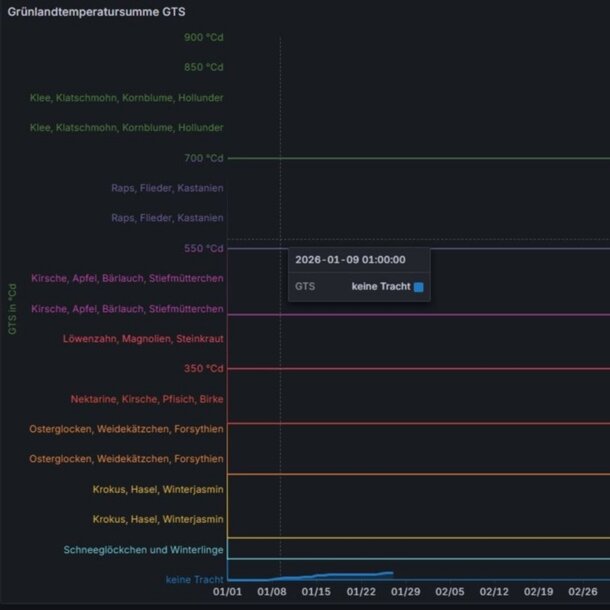Screen dimensions: 610x610
Task: Select the 02/26 tick on the x-axis
Action: point(582,593)
